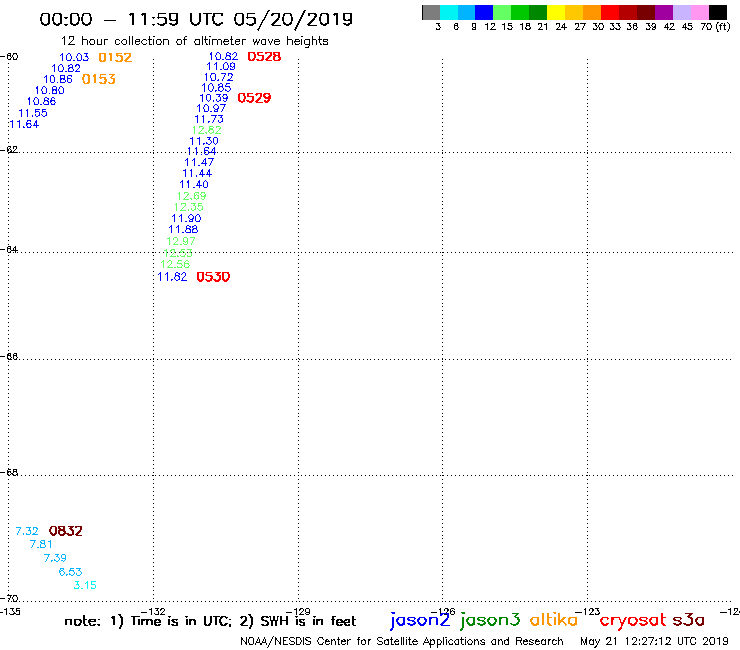Click the -68 latitude axis label
Viewport: 740px width, 650px height.
(9, 472)
